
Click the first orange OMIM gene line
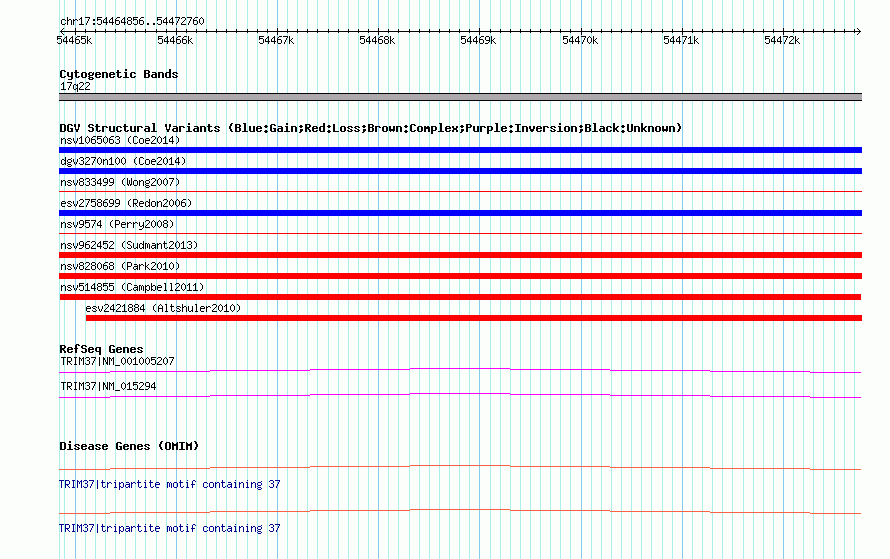pos(460,468)
